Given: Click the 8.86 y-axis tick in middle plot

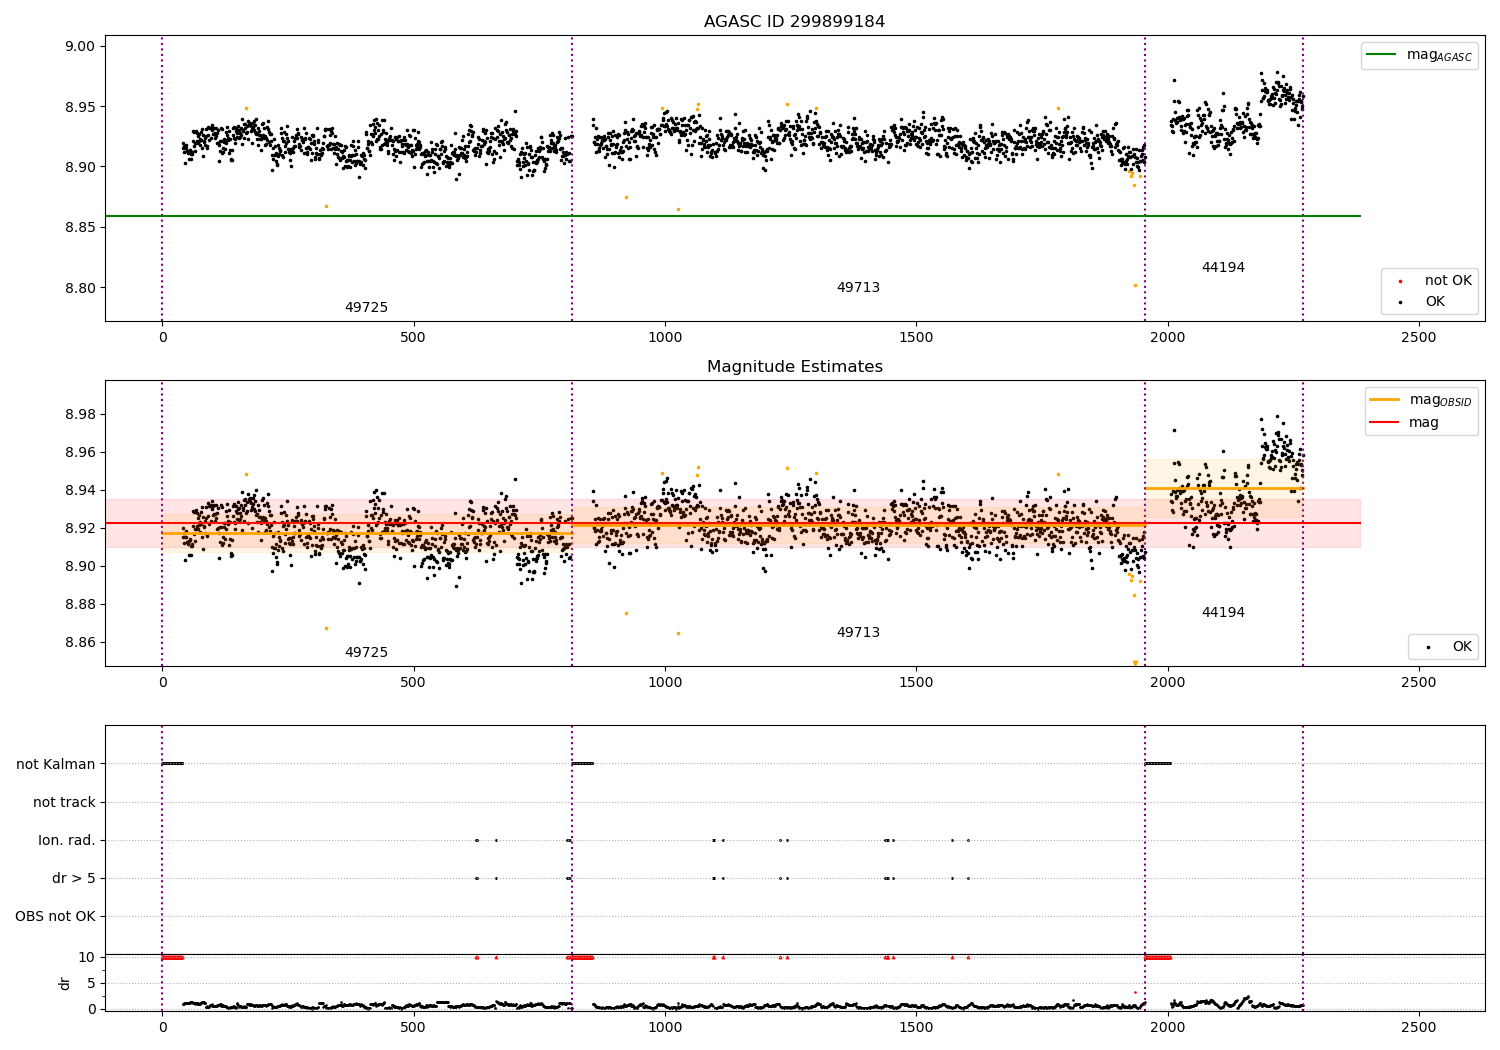Looking at the screenshot, I should pyautogui.click(x=81, y=642).
